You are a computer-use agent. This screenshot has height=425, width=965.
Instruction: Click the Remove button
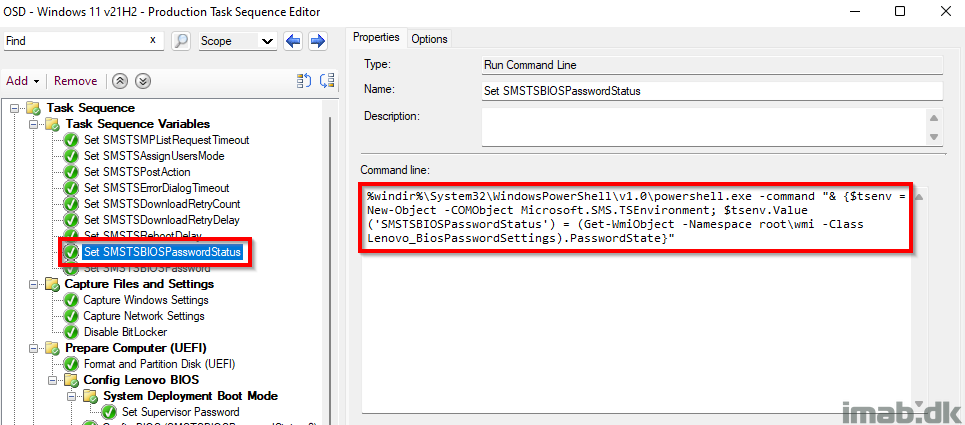coord(75,81)
